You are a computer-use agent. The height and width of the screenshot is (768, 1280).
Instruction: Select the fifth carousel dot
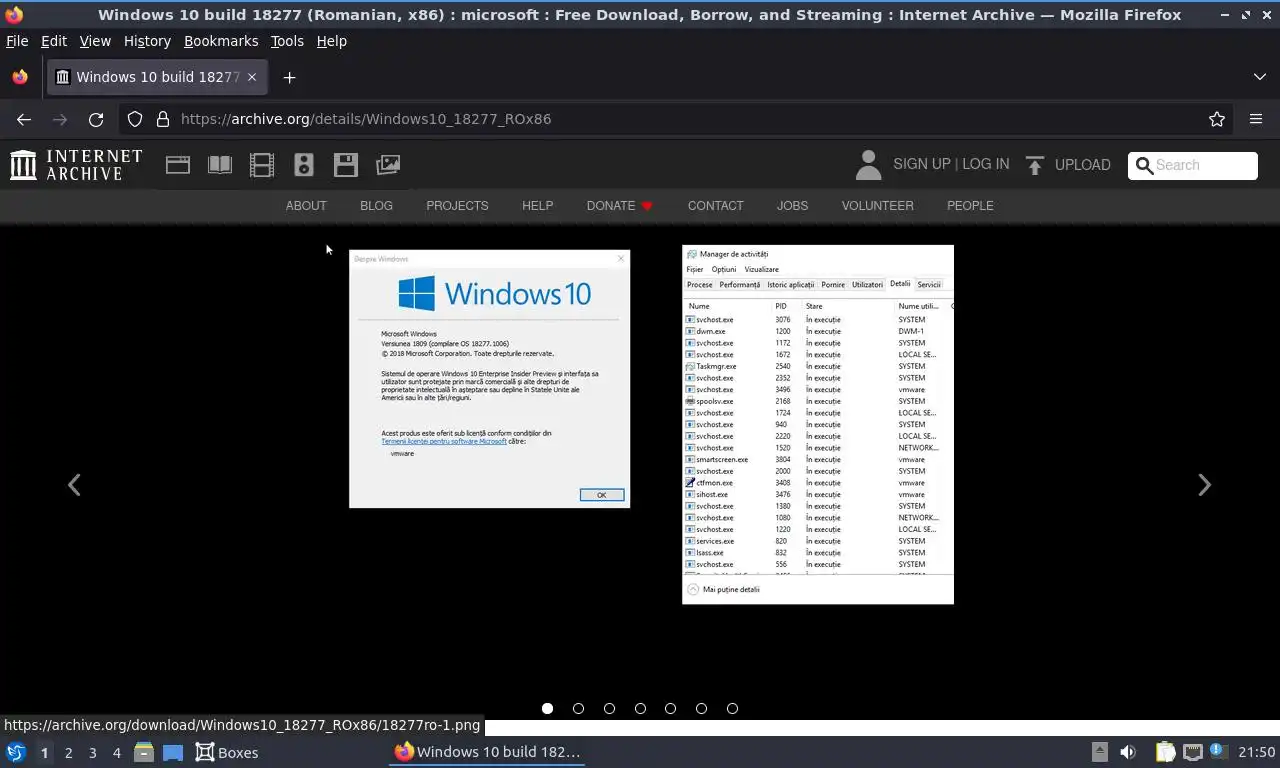pyautogui.click(x=670, y=708)
